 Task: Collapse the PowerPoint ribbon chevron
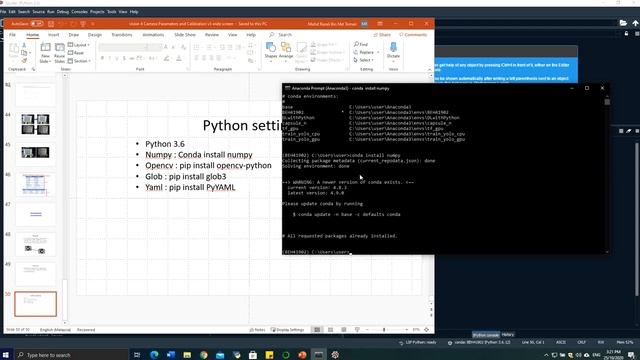click(x=429, y=69)
